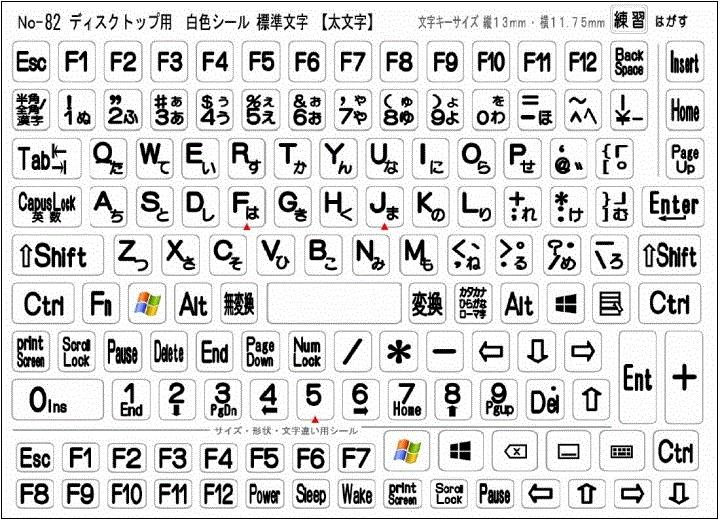The image size is (720, 521).
Task: Click the hollow up arrow key beside Del
Action: [591, 399]
